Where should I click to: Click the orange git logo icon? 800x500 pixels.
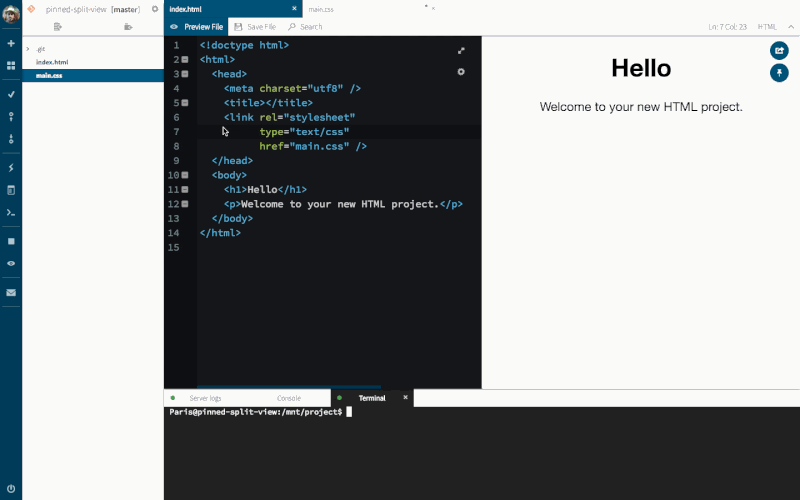[x=32, y=9]
